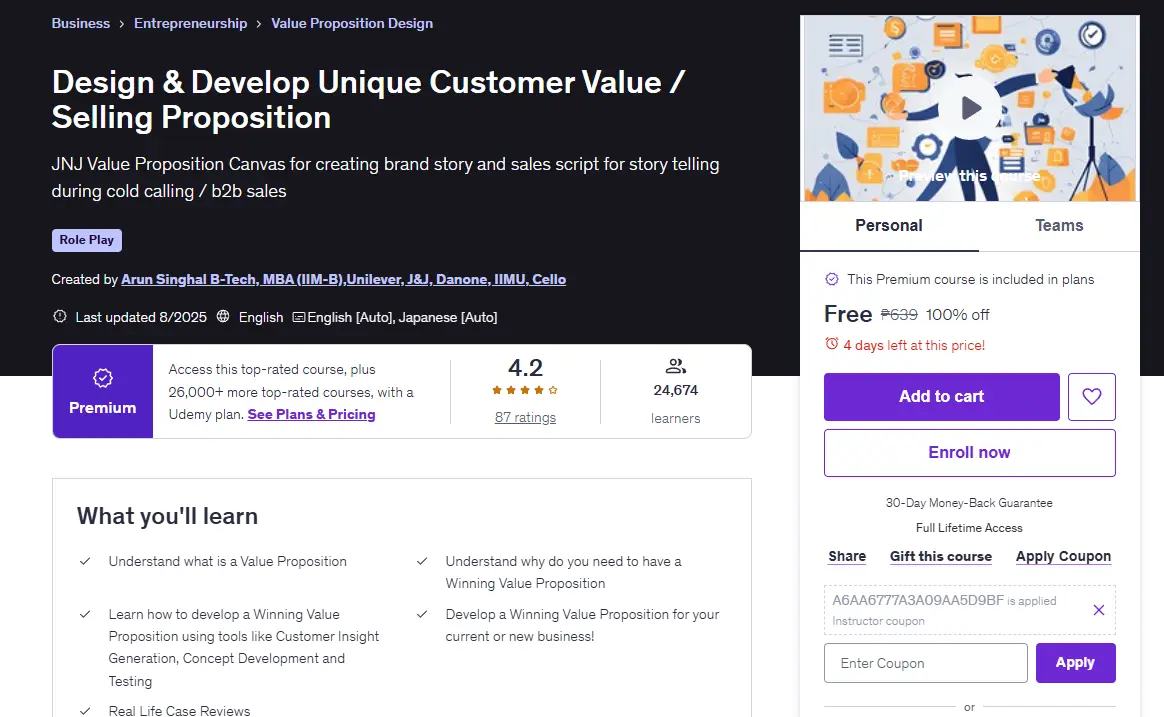
Task: Click the Enter Coupon input field
Action: [x=926, y=663]
